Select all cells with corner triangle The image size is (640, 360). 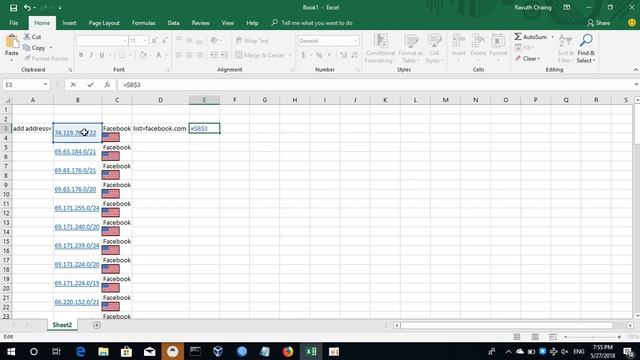coord(7,100)
